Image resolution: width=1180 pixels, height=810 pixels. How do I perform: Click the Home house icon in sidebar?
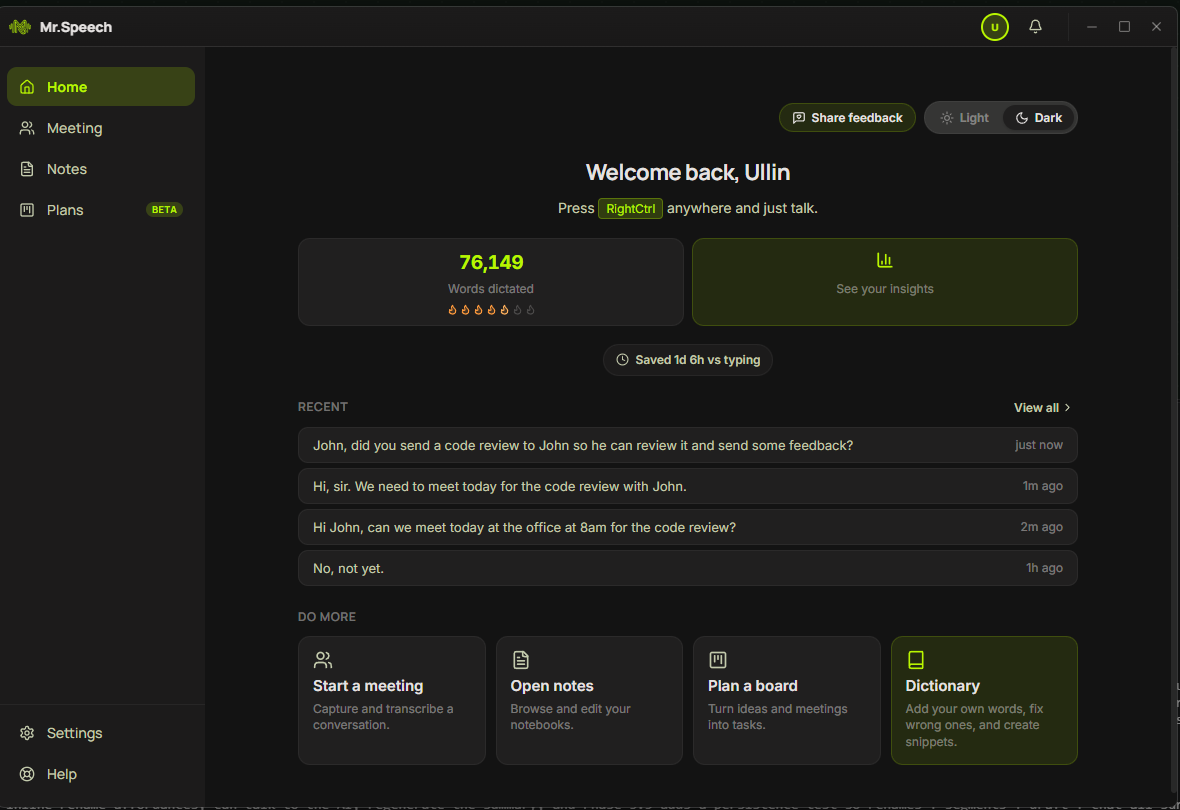click(27, 87)
